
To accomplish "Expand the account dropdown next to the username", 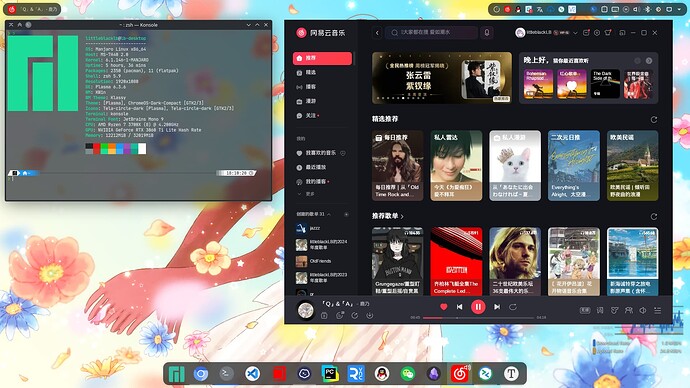I will [575, 33].
